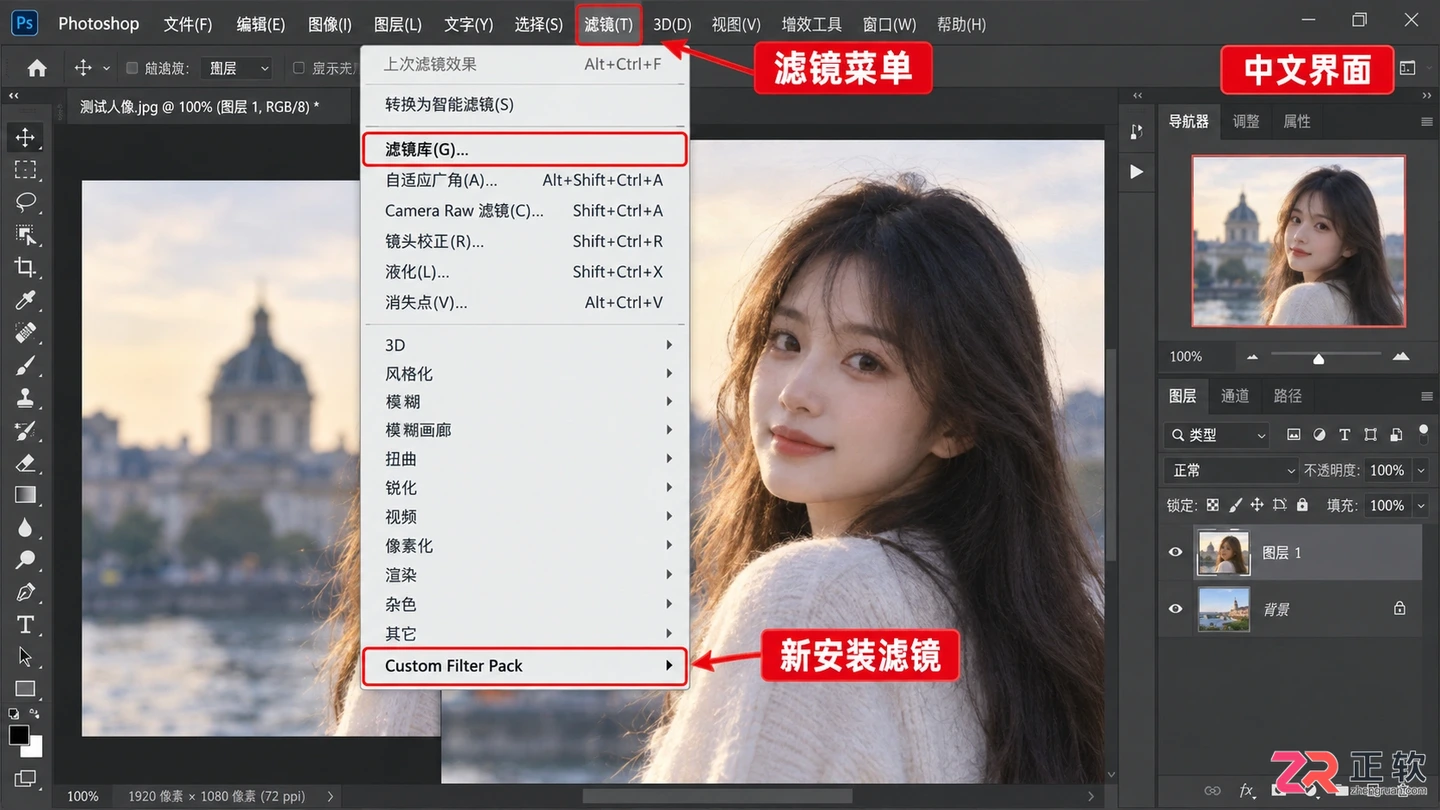Click the pixel layer filter icon

[x=1294, y=435]
